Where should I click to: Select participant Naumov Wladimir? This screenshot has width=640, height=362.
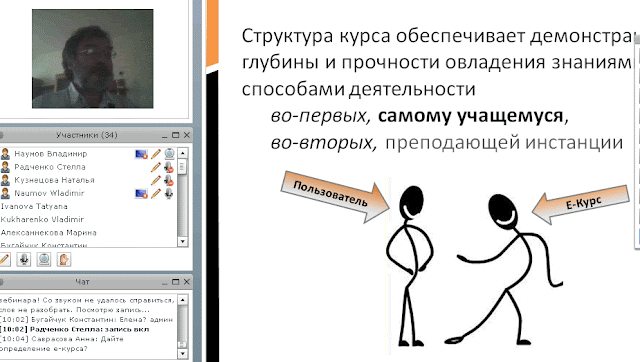pyautogui.click(x=49, y=193)
